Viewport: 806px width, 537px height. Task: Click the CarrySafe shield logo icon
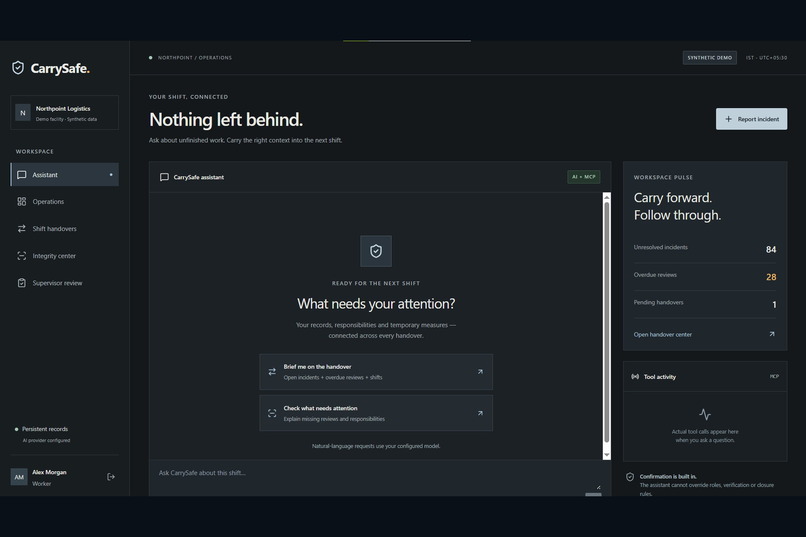point(18,68)
